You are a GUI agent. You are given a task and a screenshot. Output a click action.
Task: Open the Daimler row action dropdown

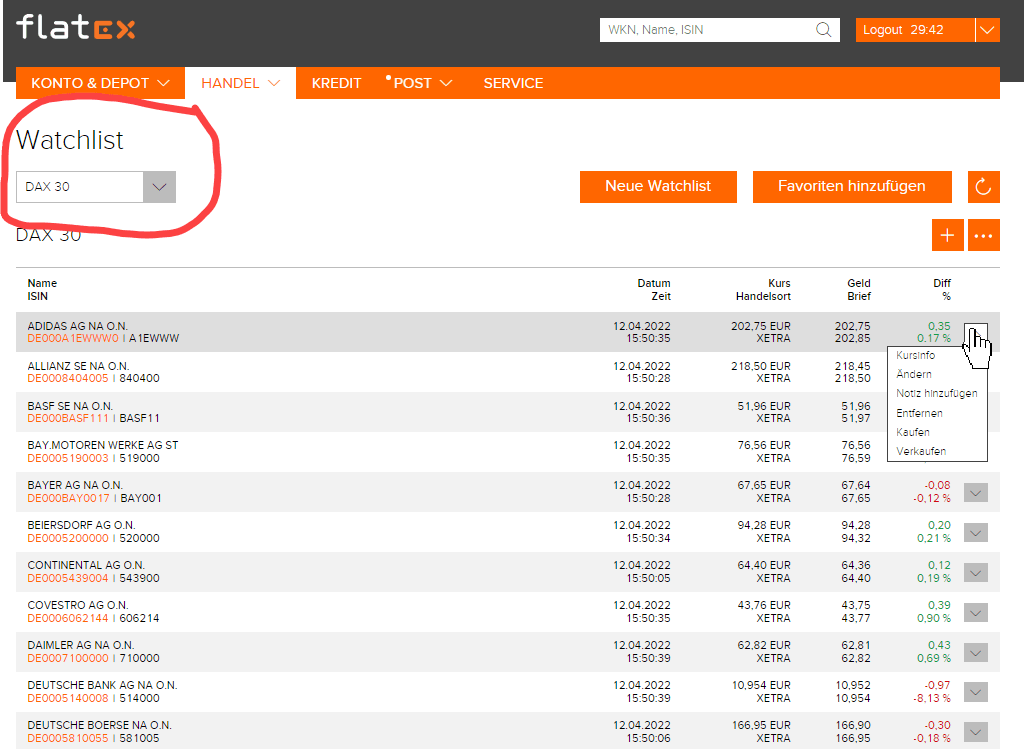pos(976,652)
